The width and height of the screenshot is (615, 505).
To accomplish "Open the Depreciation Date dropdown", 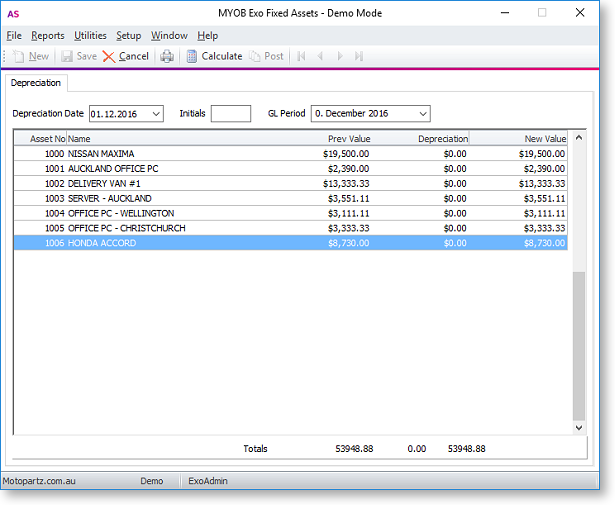I will pos(155,114).
